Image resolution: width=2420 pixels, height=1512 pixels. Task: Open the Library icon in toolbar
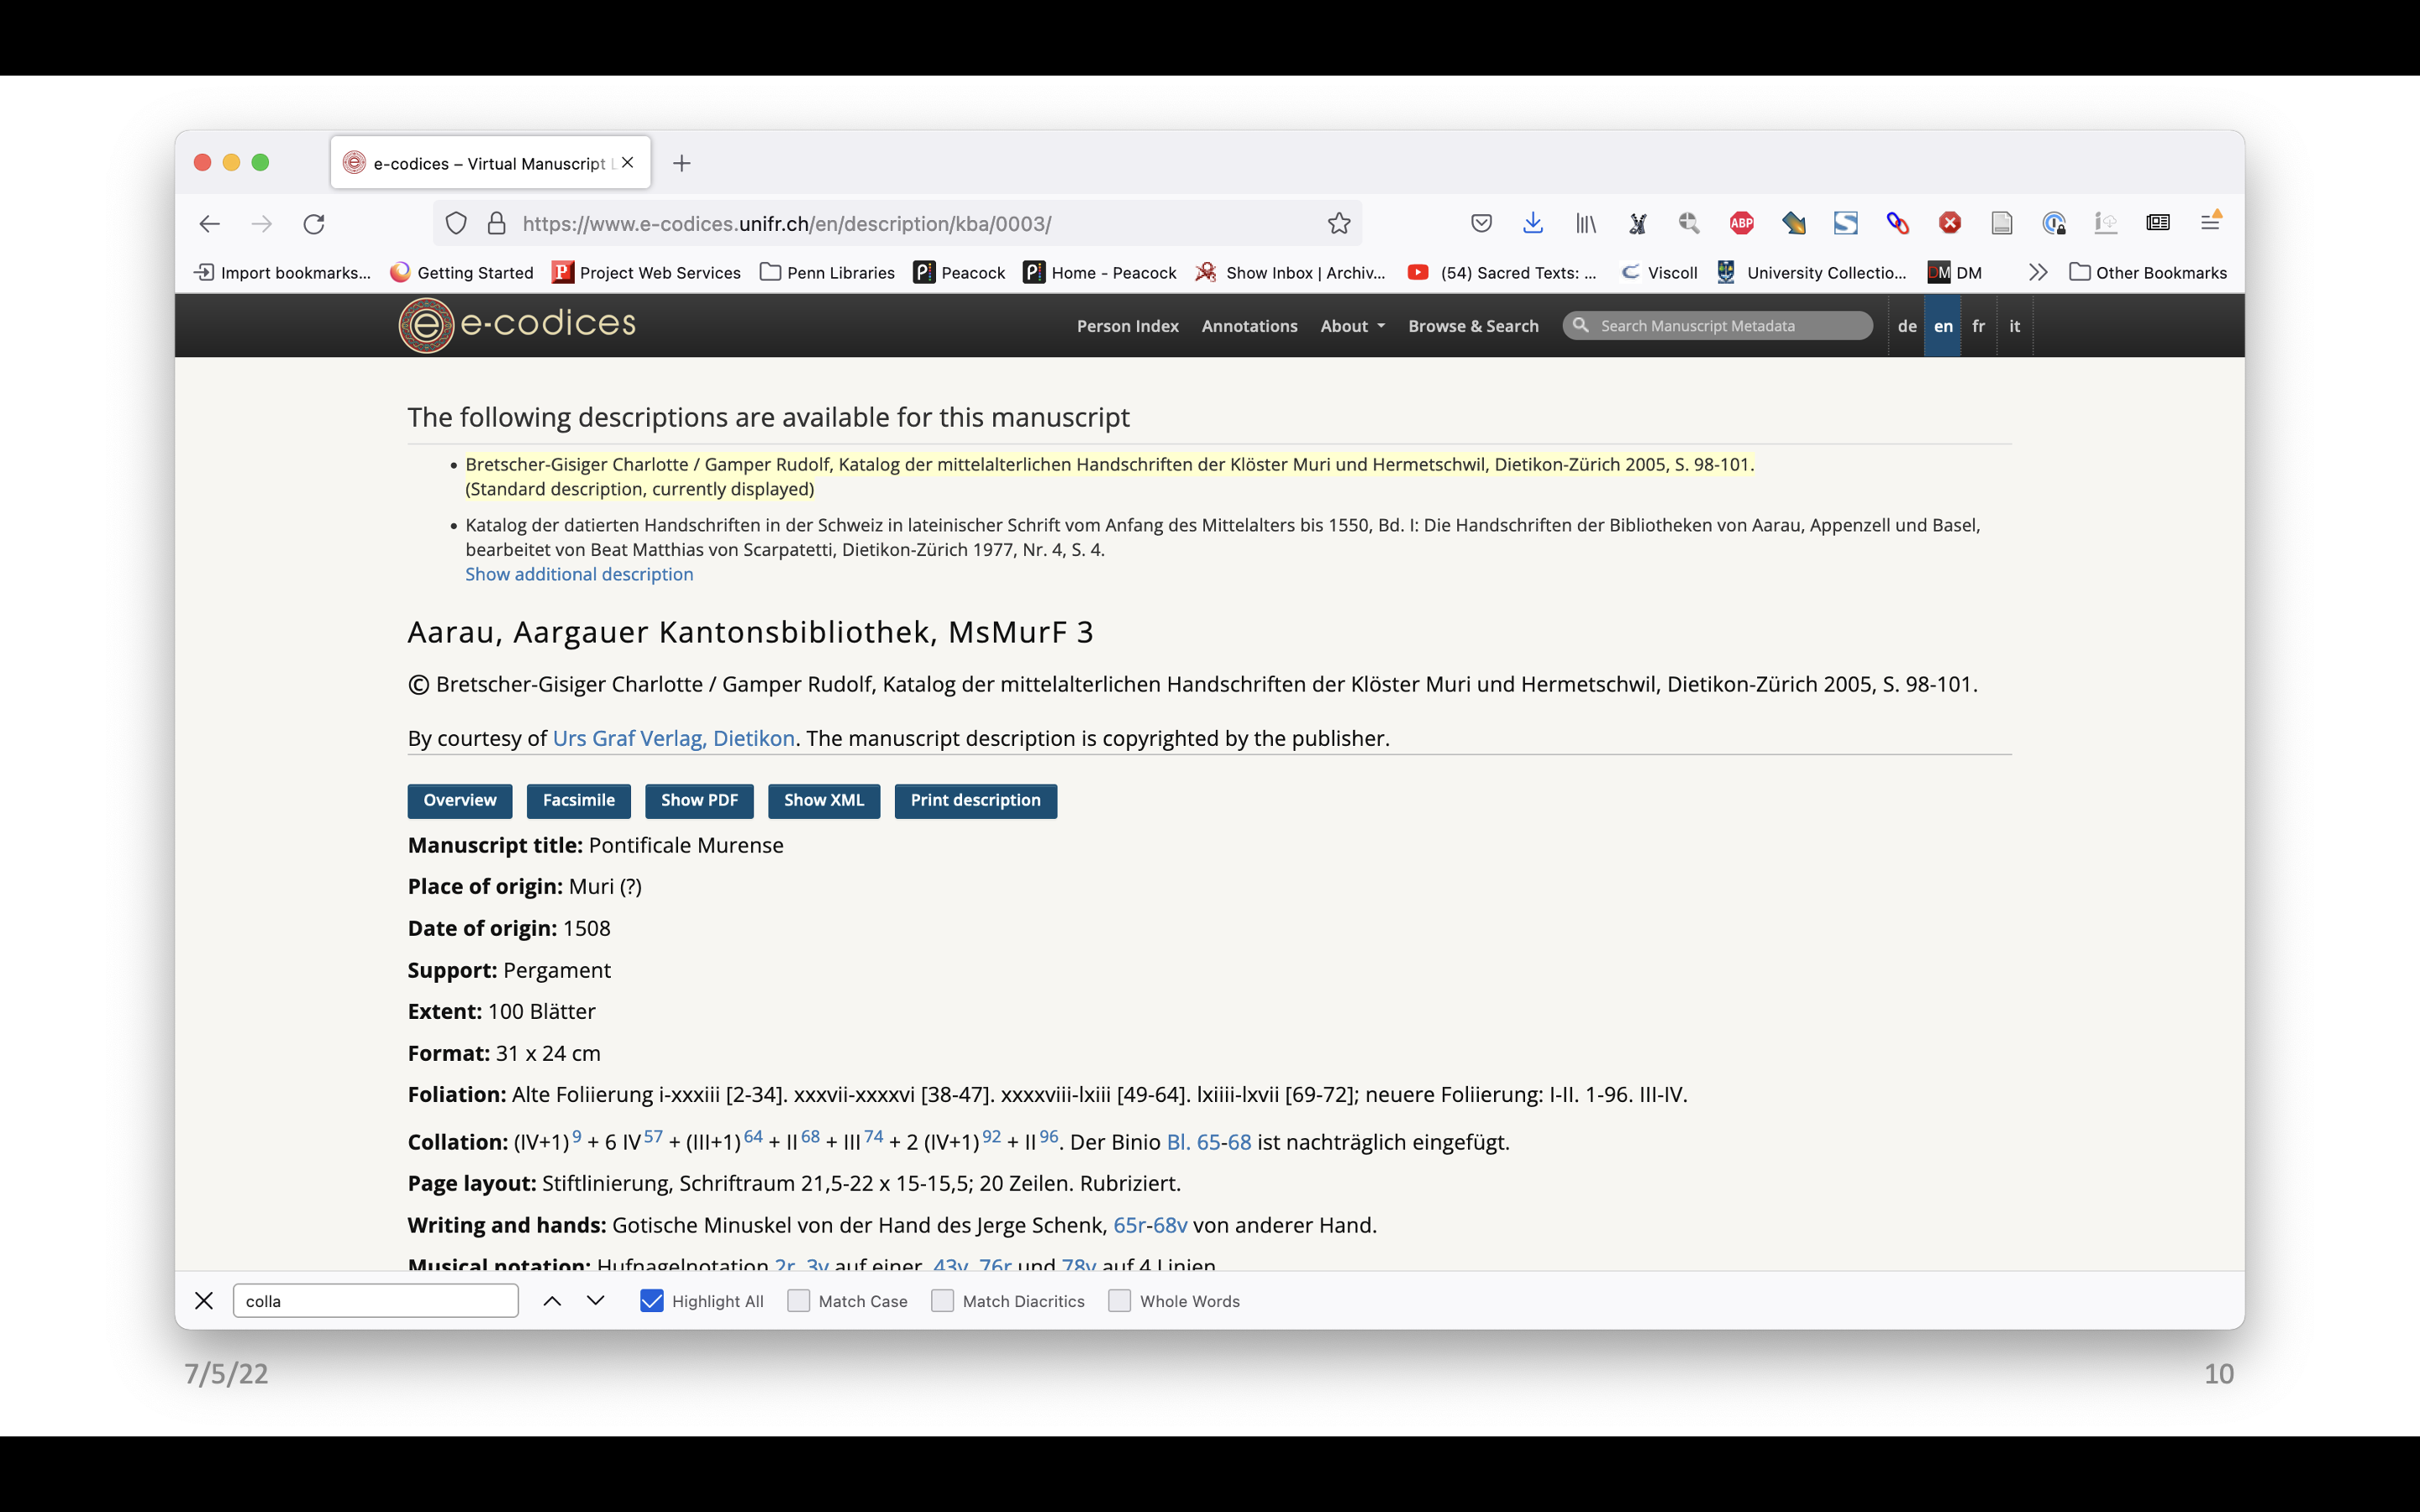1586,223
